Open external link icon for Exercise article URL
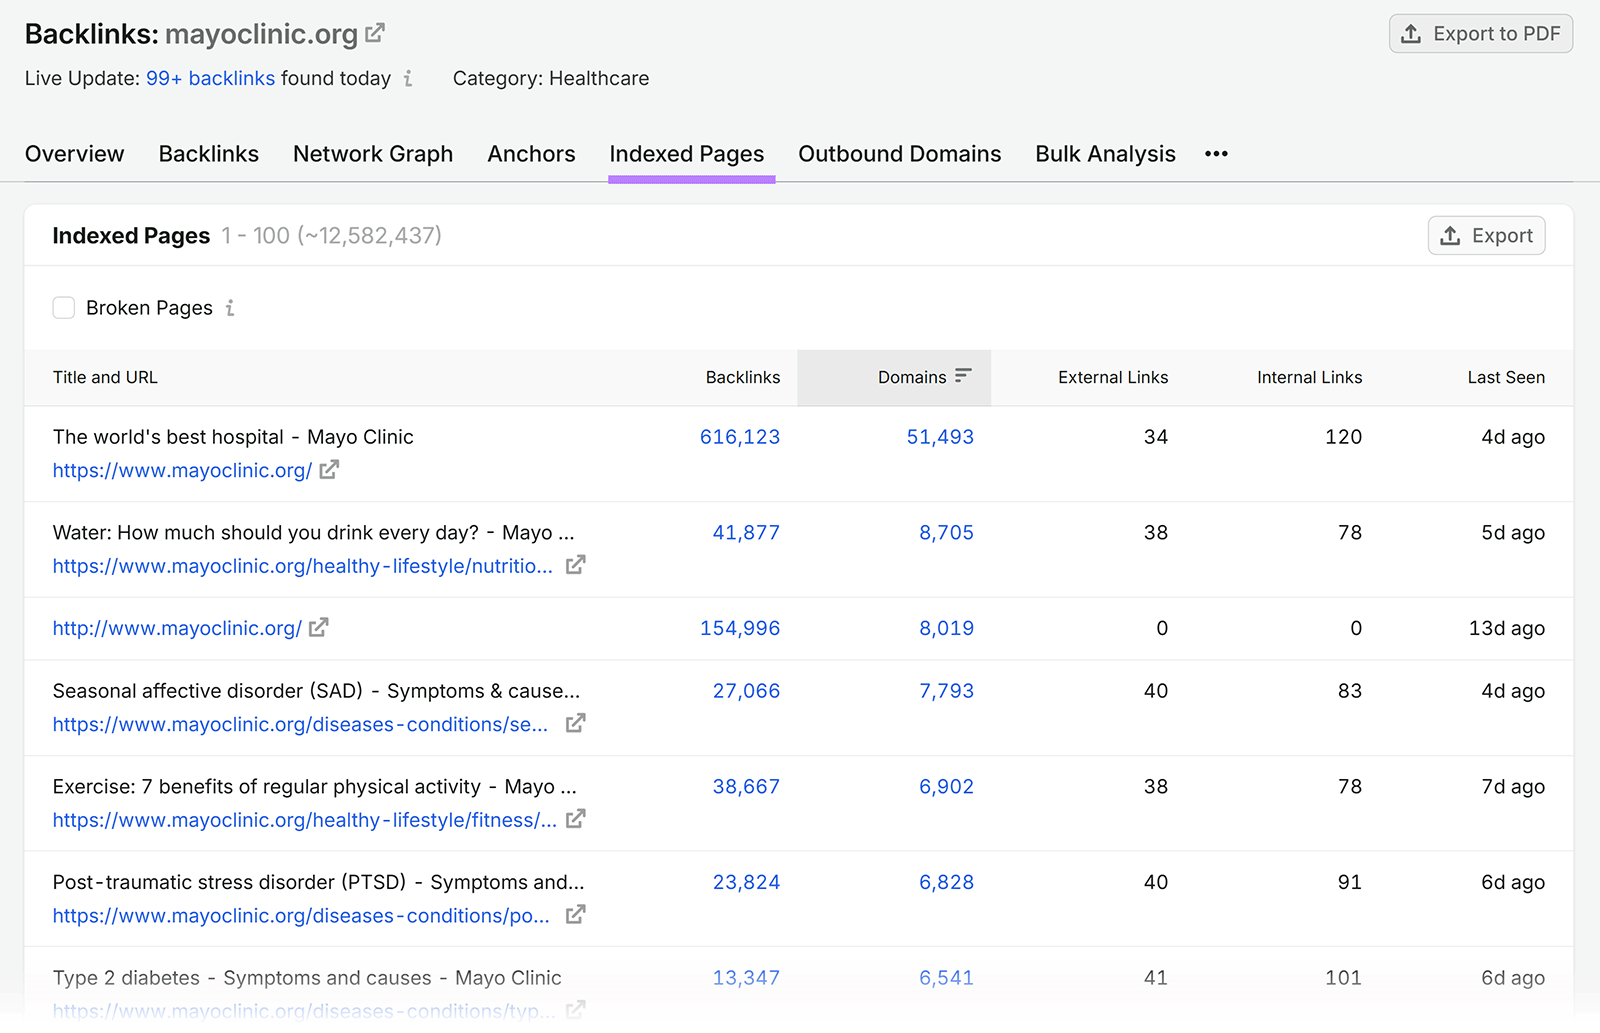 [x=575, y=819]
